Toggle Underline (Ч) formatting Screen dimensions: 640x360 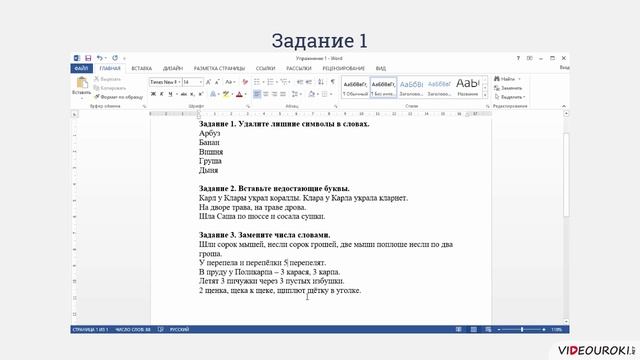(x=170, y=94)
